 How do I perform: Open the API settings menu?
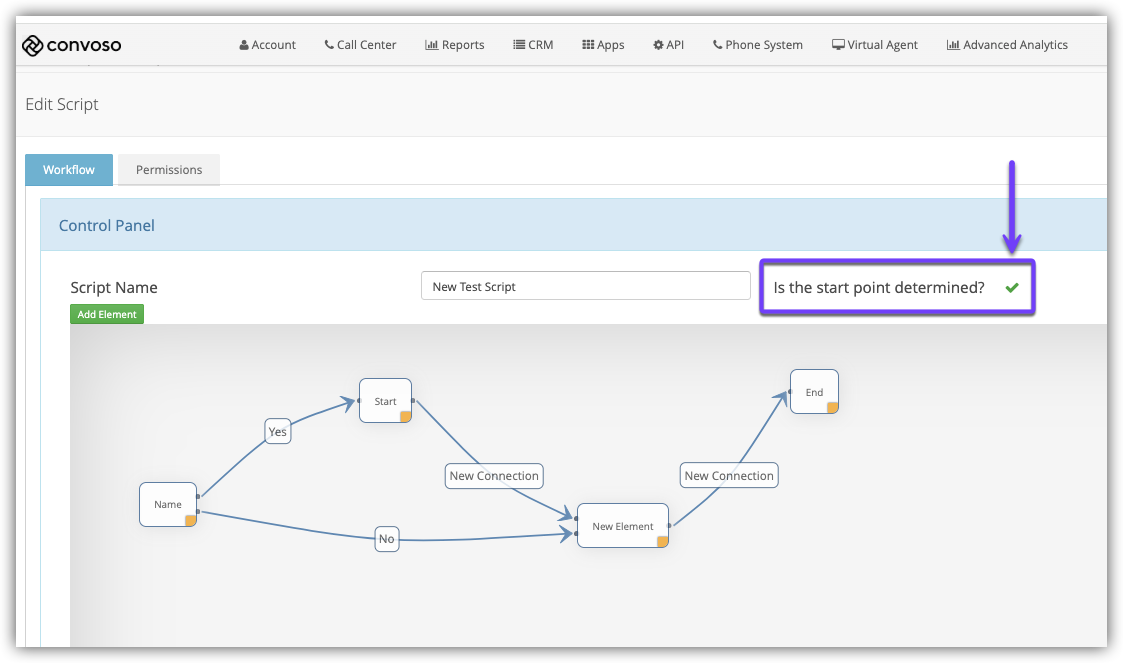[x=668, y=45]
